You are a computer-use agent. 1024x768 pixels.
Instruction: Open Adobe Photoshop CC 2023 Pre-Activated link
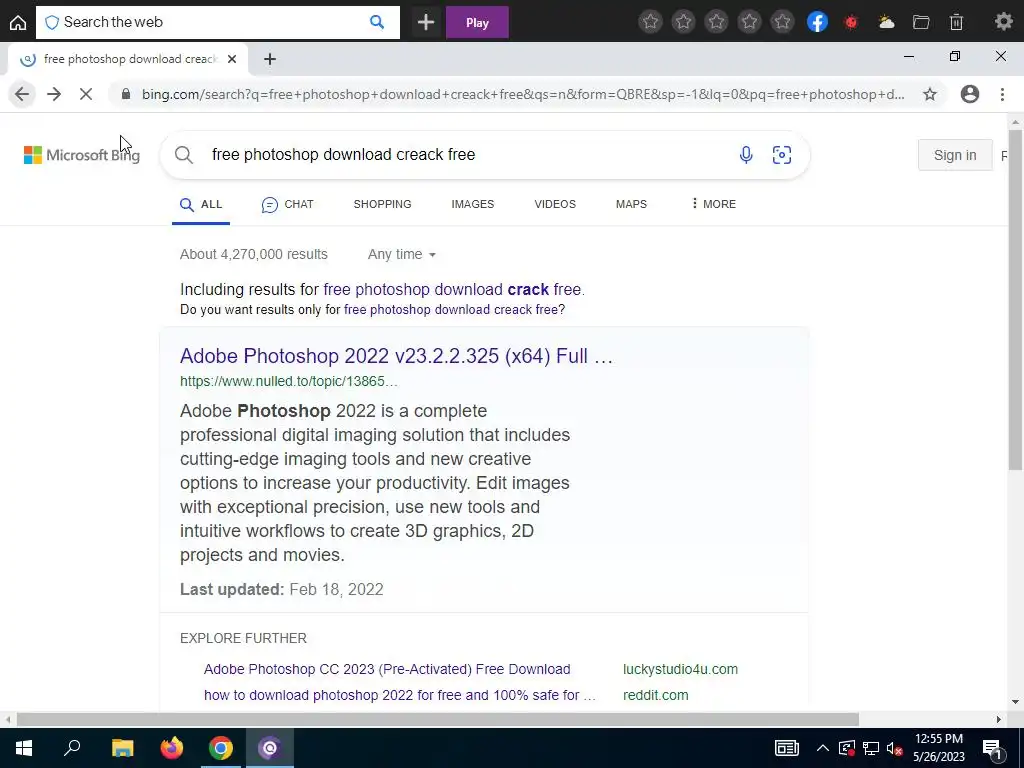tap(387, 669)
